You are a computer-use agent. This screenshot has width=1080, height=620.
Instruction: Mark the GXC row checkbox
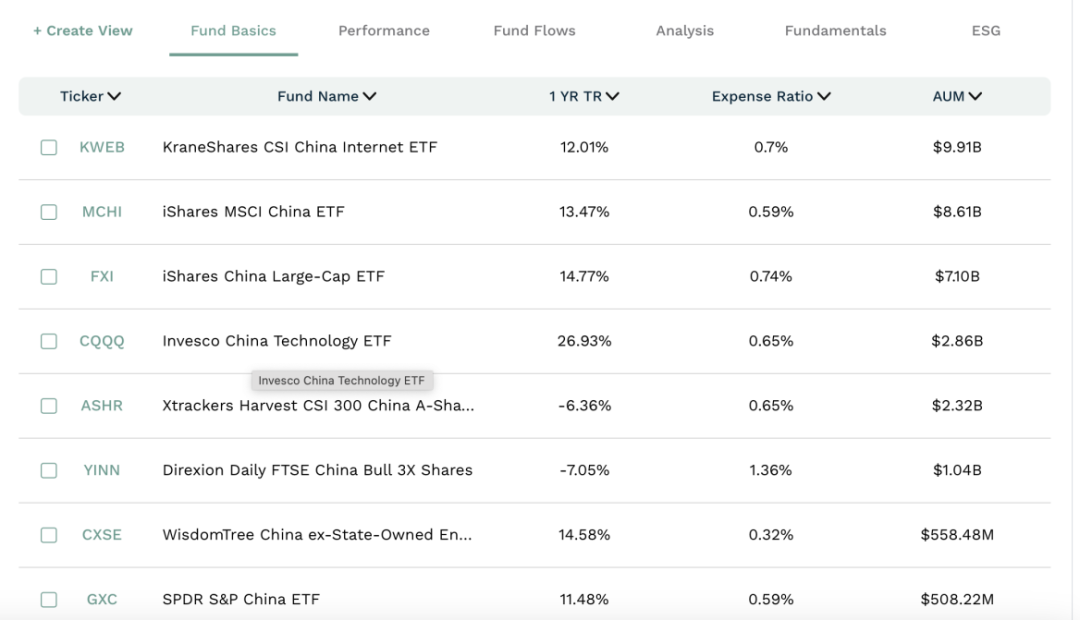pyautogui.click(x=49, y=600)
